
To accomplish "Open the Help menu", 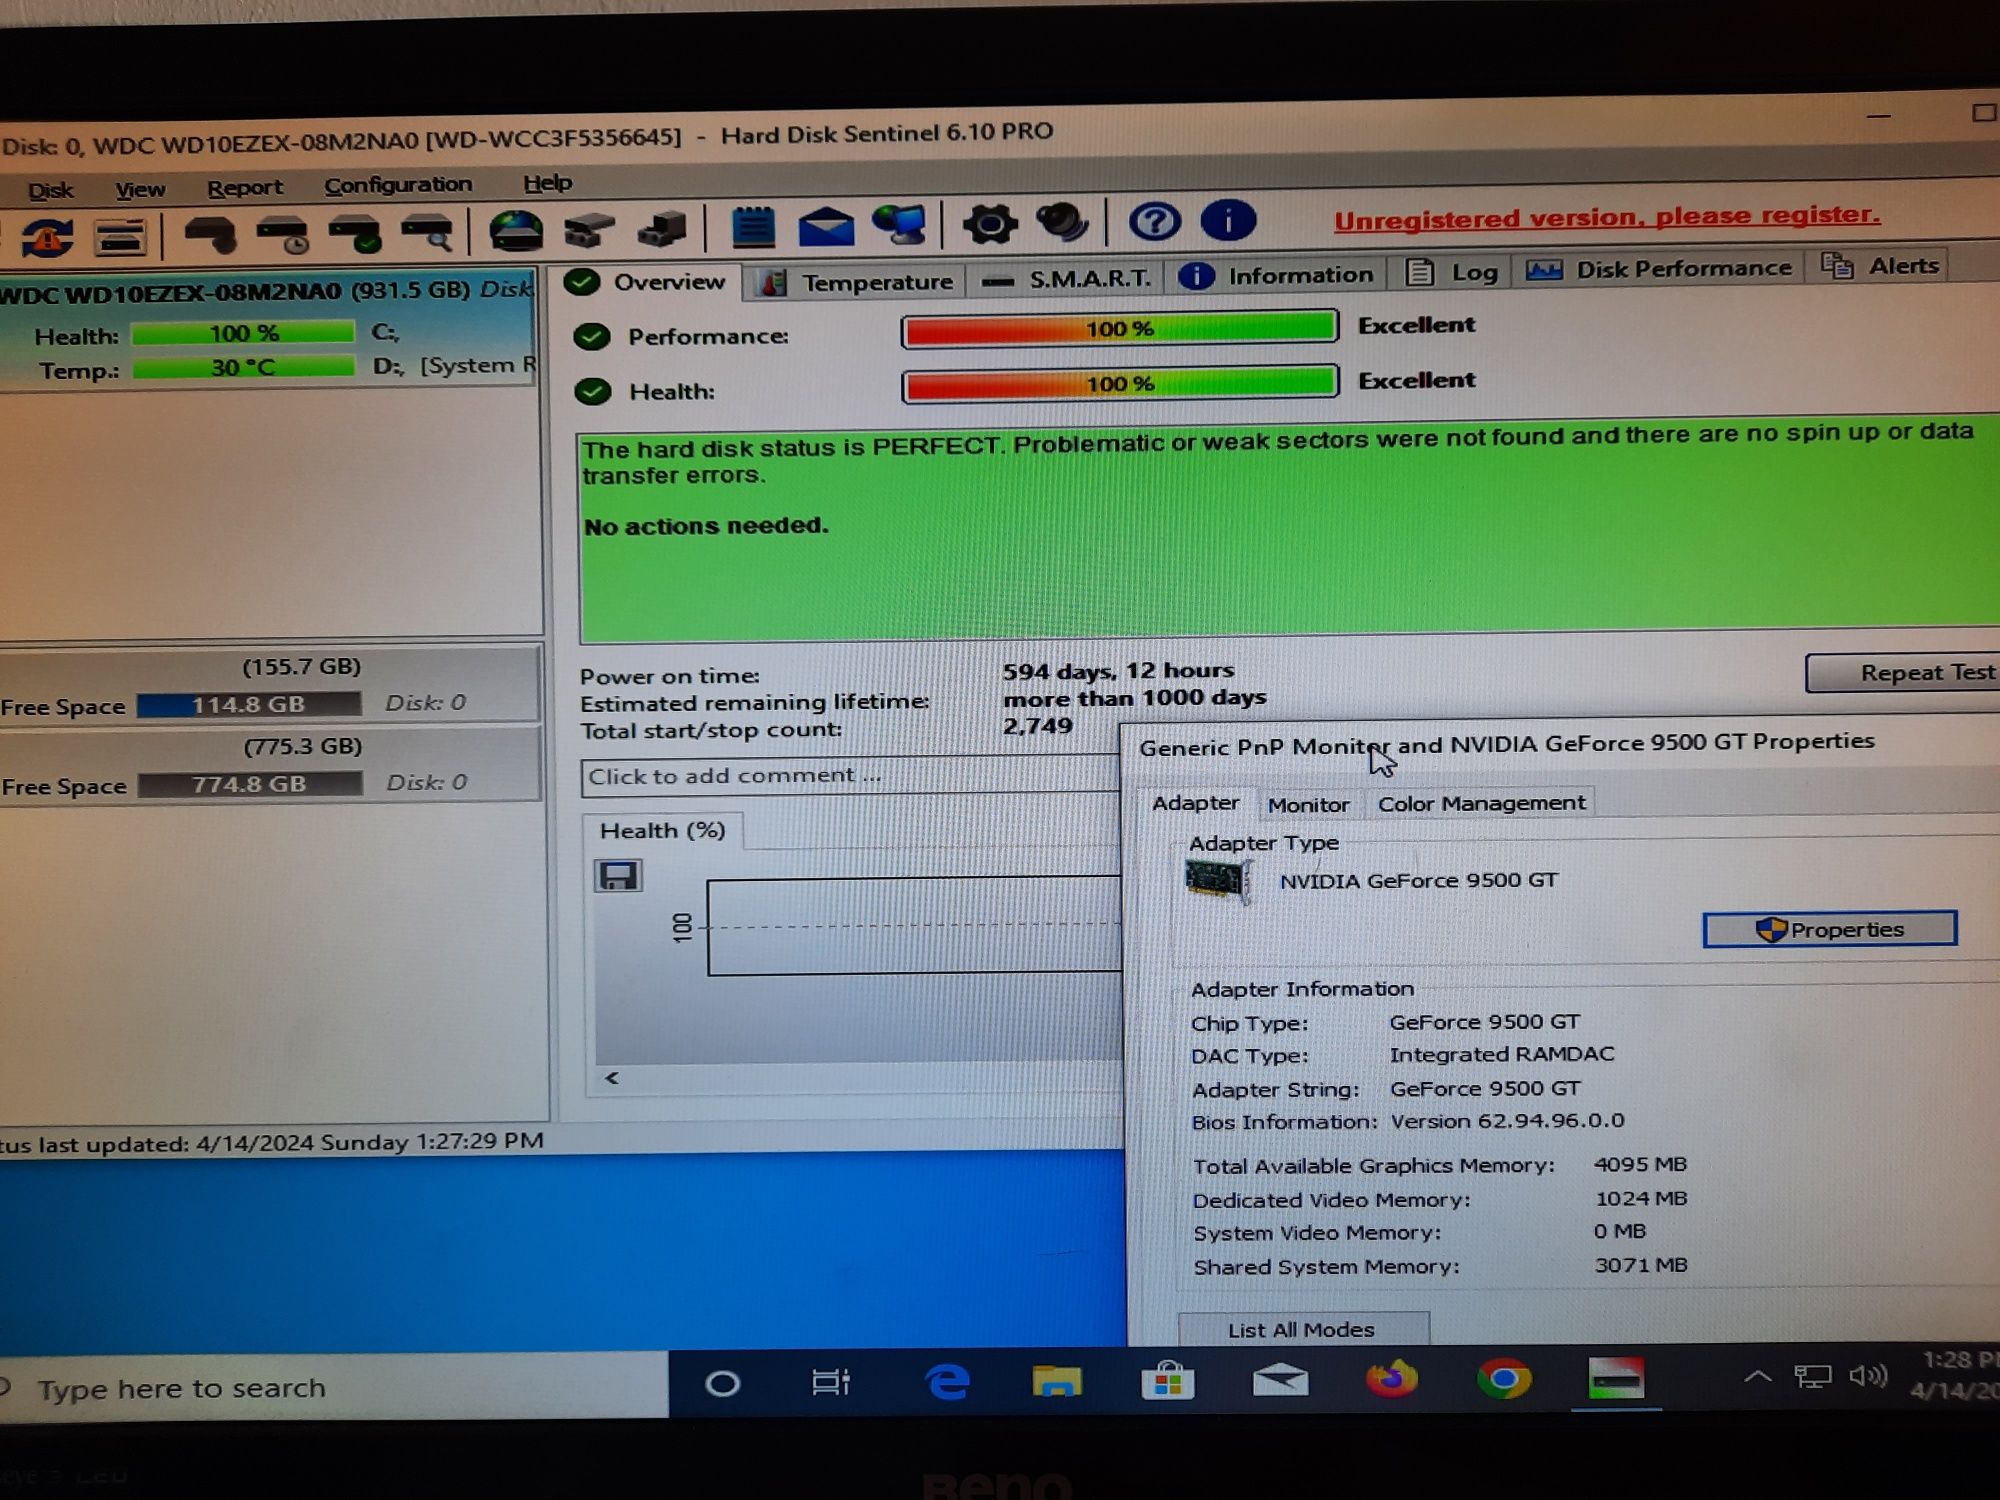I will click(547, 183).
